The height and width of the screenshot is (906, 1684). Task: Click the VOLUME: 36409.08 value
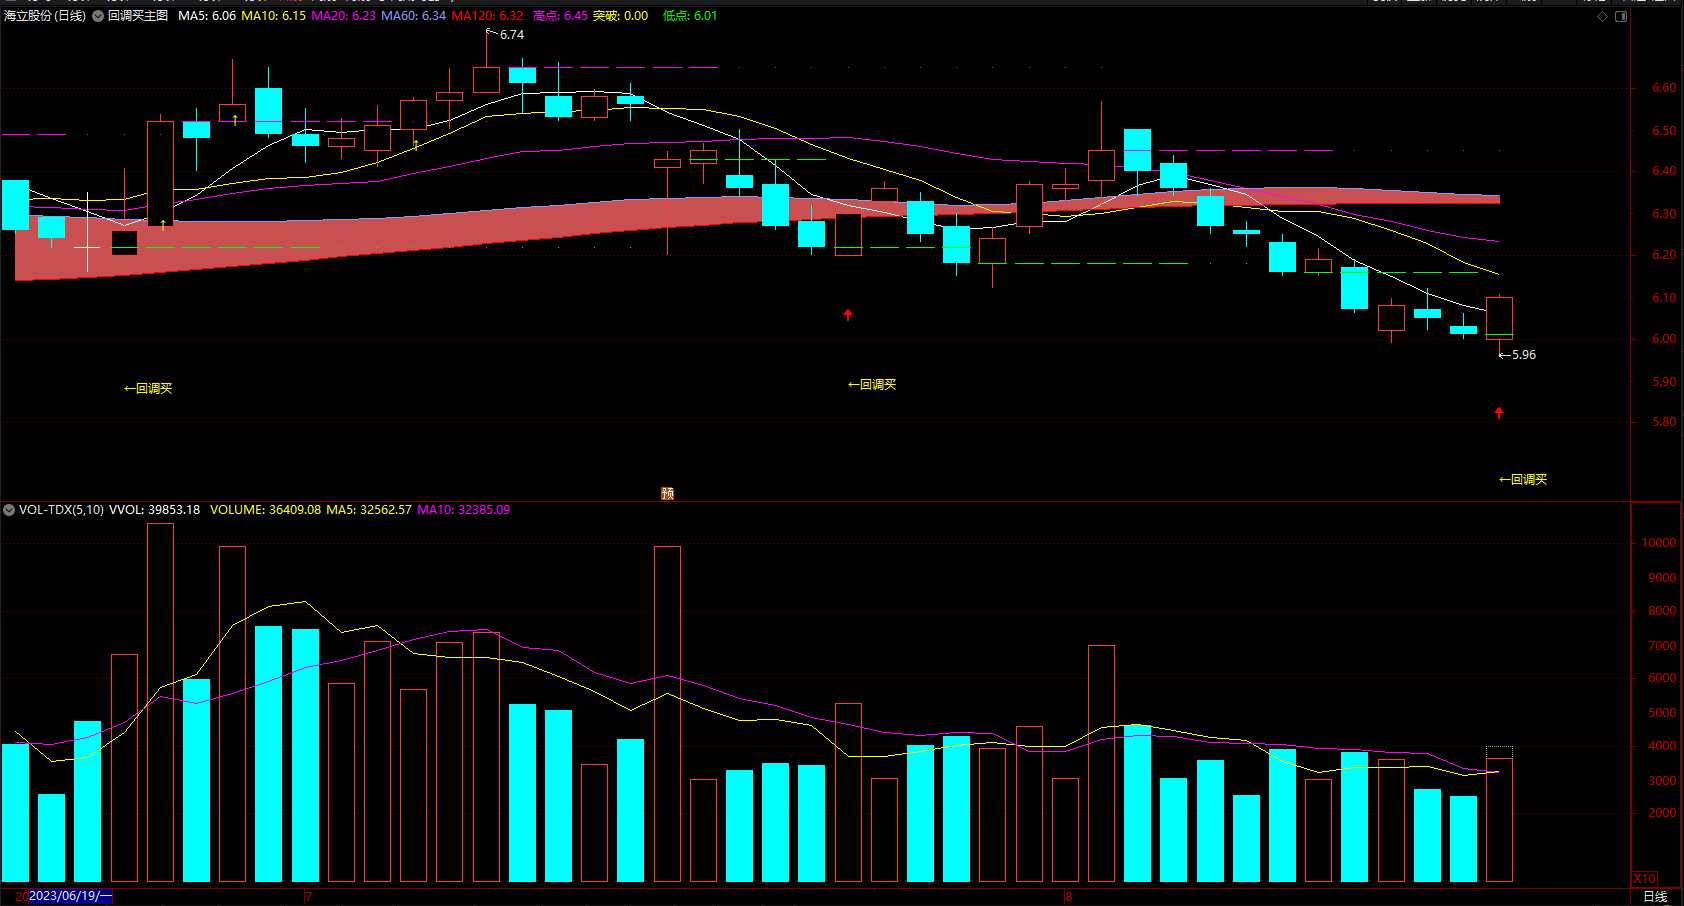coord(265,510)
